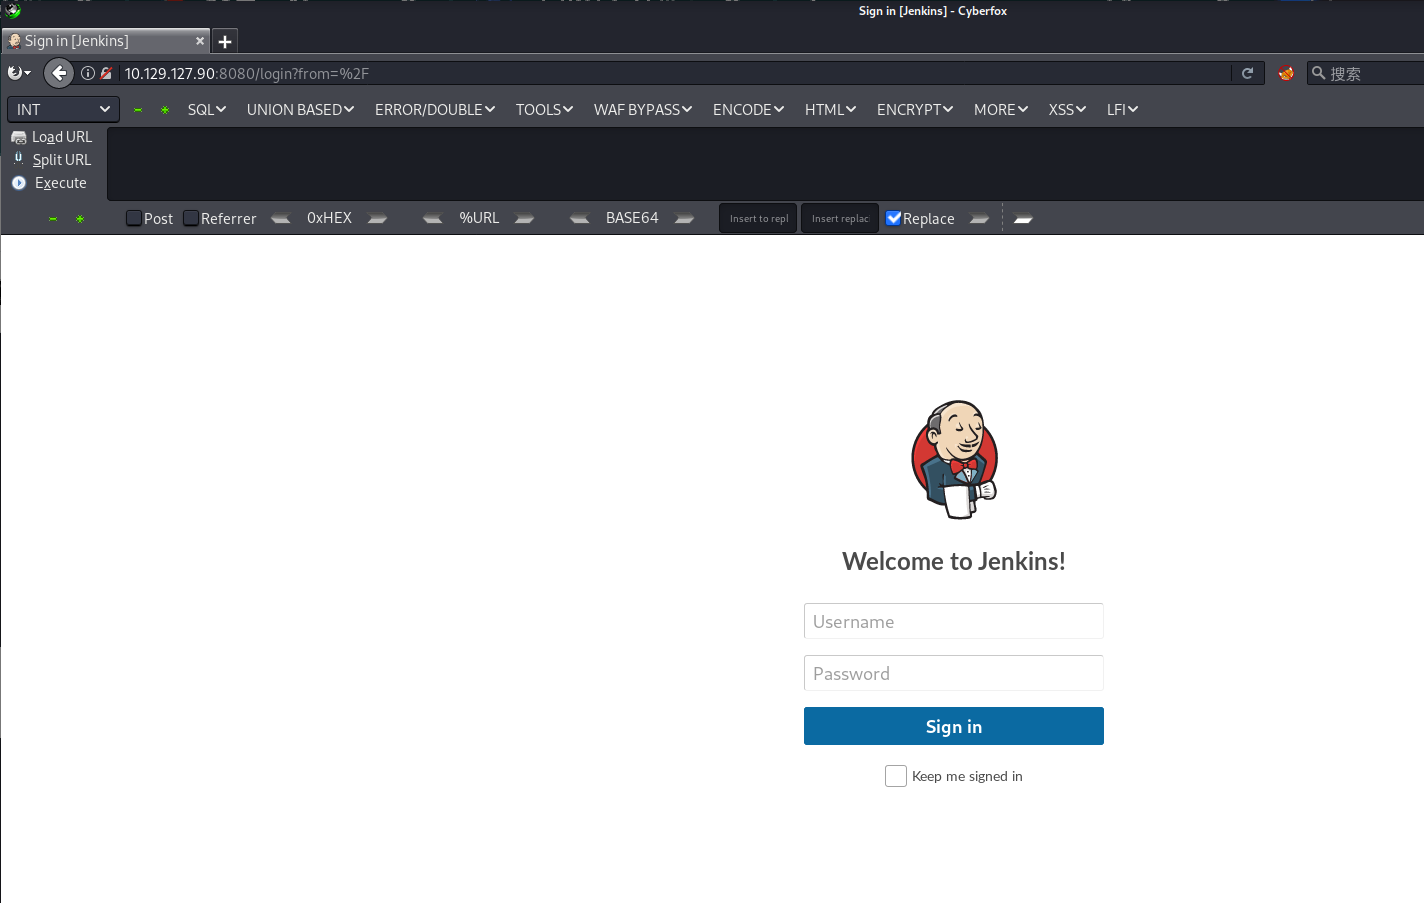Image resolution: width=1424 pixels, height=903 pixels.
Task: Open the INT type dropdown
Action: click(x=63, y=109)
